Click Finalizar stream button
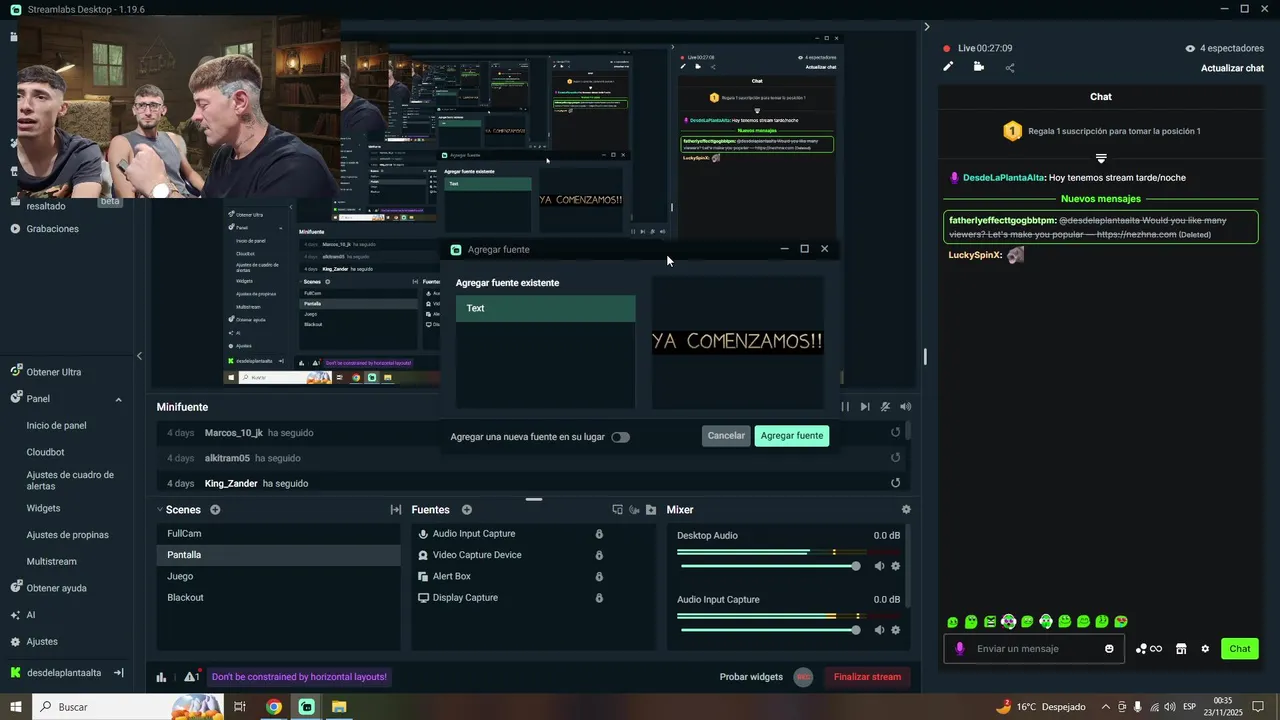 click(867, 677)
